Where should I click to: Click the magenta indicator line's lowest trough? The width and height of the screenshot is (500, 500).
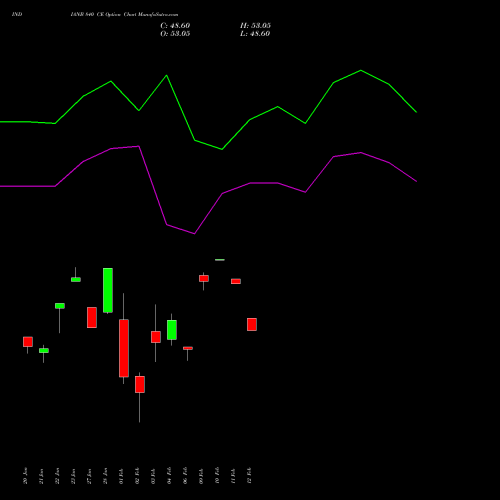[194, 233]
